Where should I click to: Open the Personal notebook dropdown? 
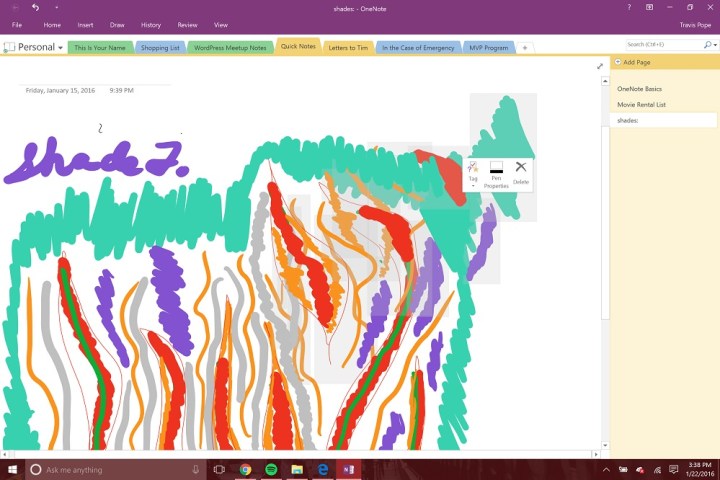pos(33,47)
